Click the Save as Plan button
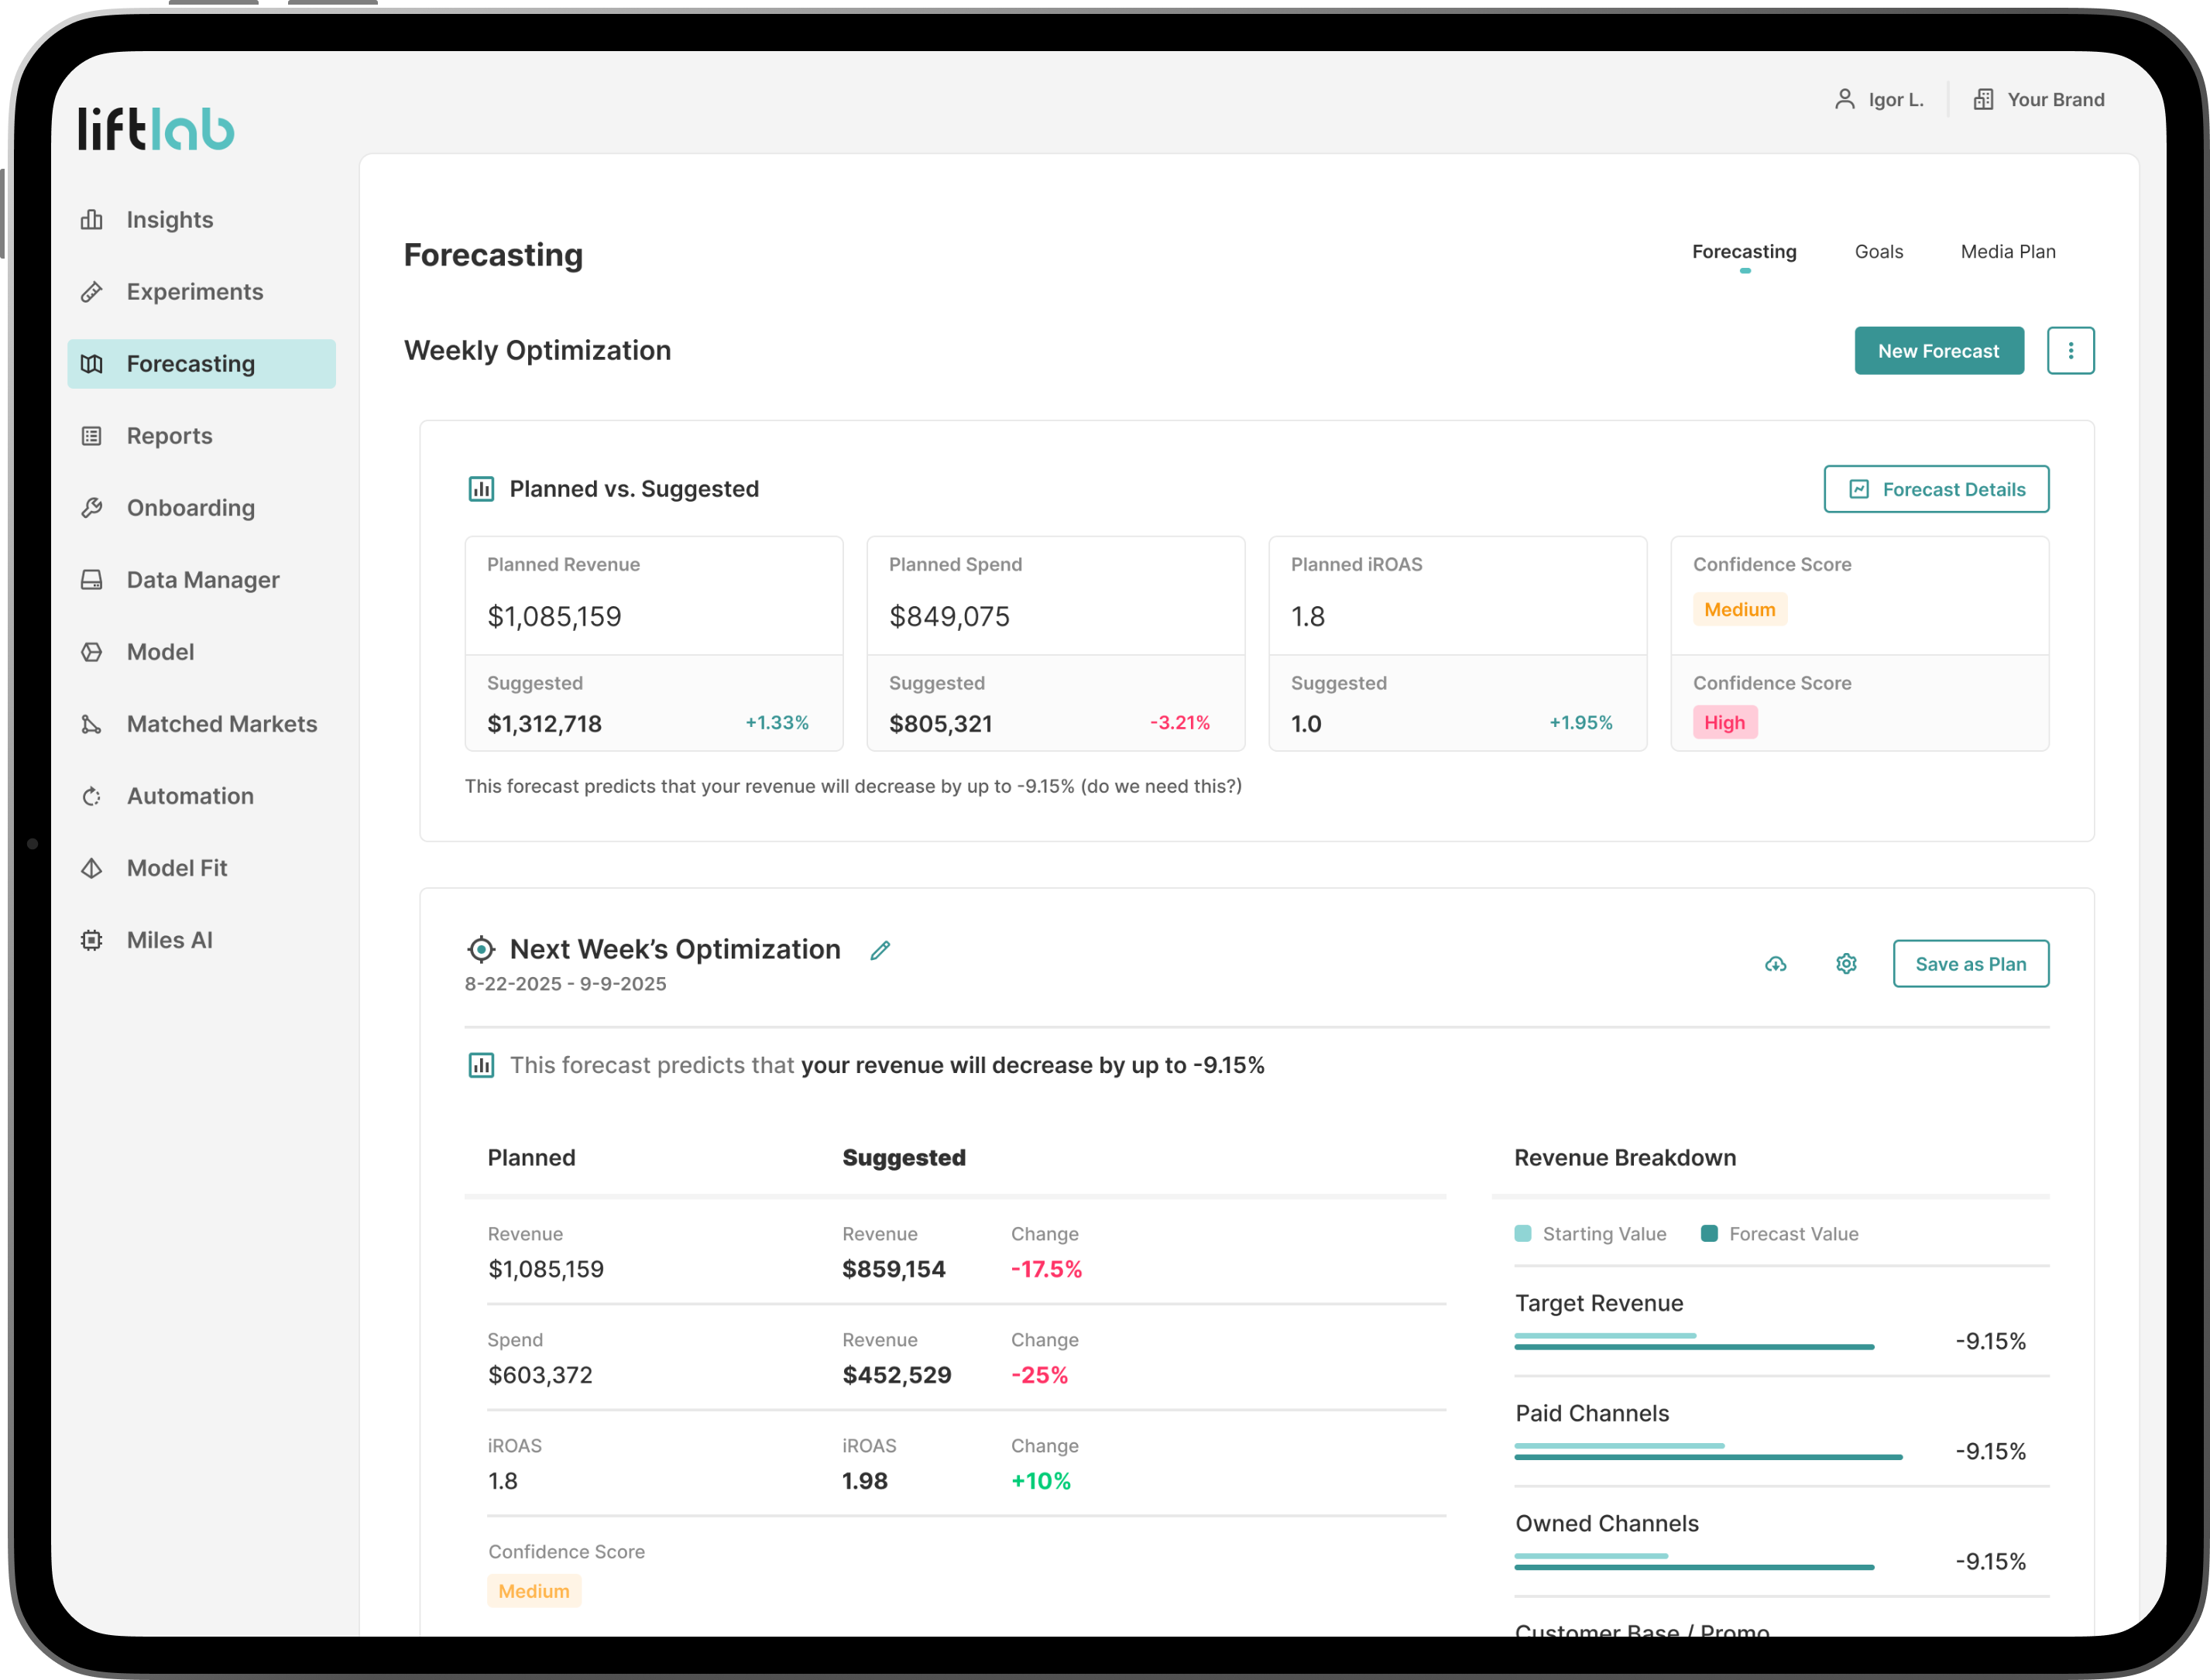Image resolution: width=2210 pixels, height=1680 pixels. (1970, 964)
